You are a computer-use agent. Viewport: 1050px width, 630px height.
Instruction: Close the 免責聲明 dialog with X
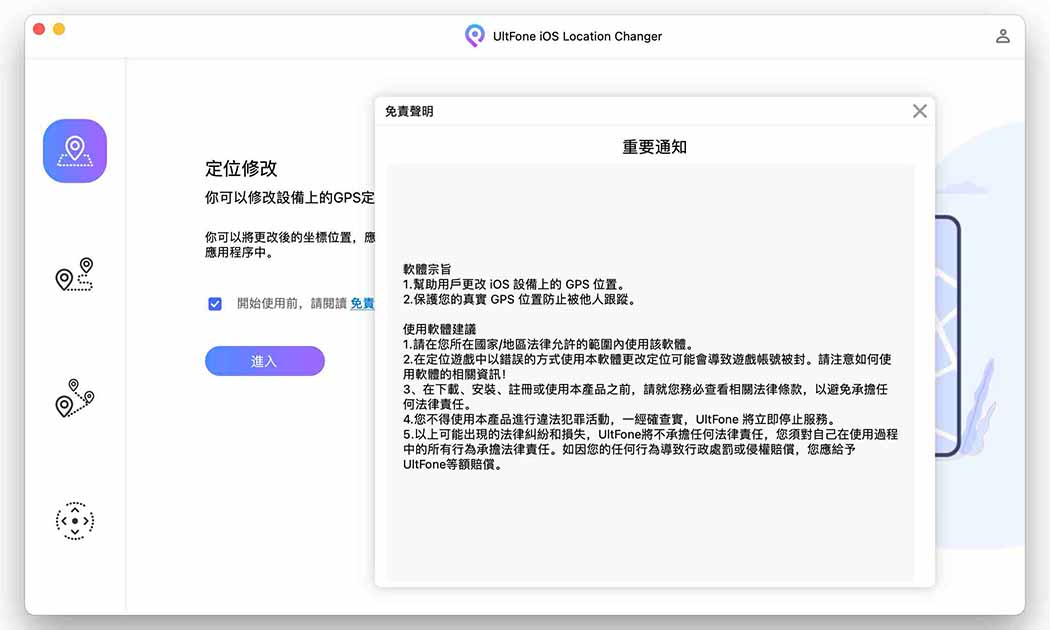click(x=919, y=111)
